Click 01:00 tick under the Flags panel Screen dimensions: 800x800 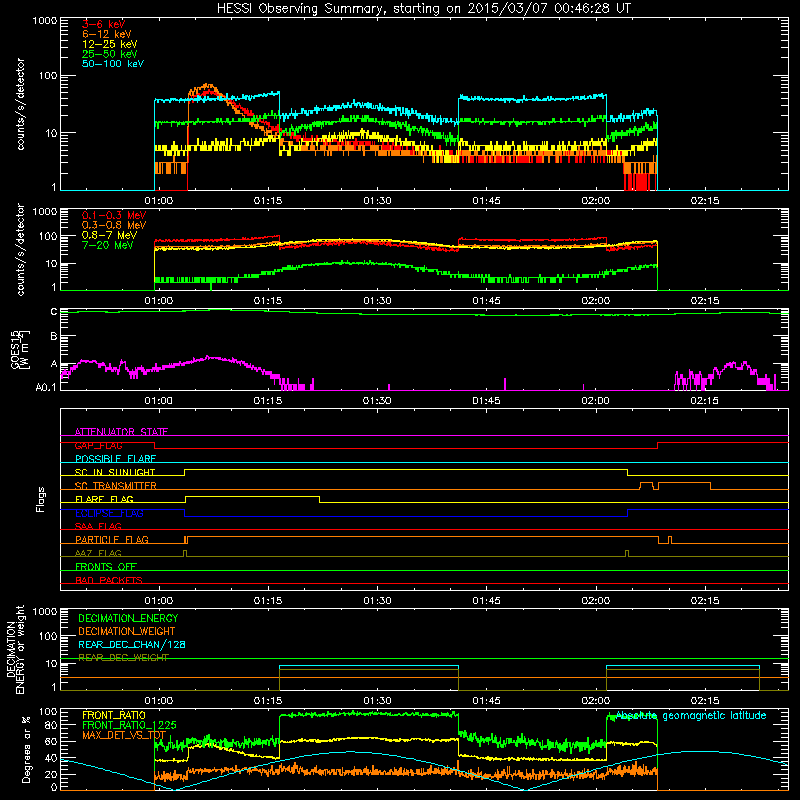(x=159, y=601)
